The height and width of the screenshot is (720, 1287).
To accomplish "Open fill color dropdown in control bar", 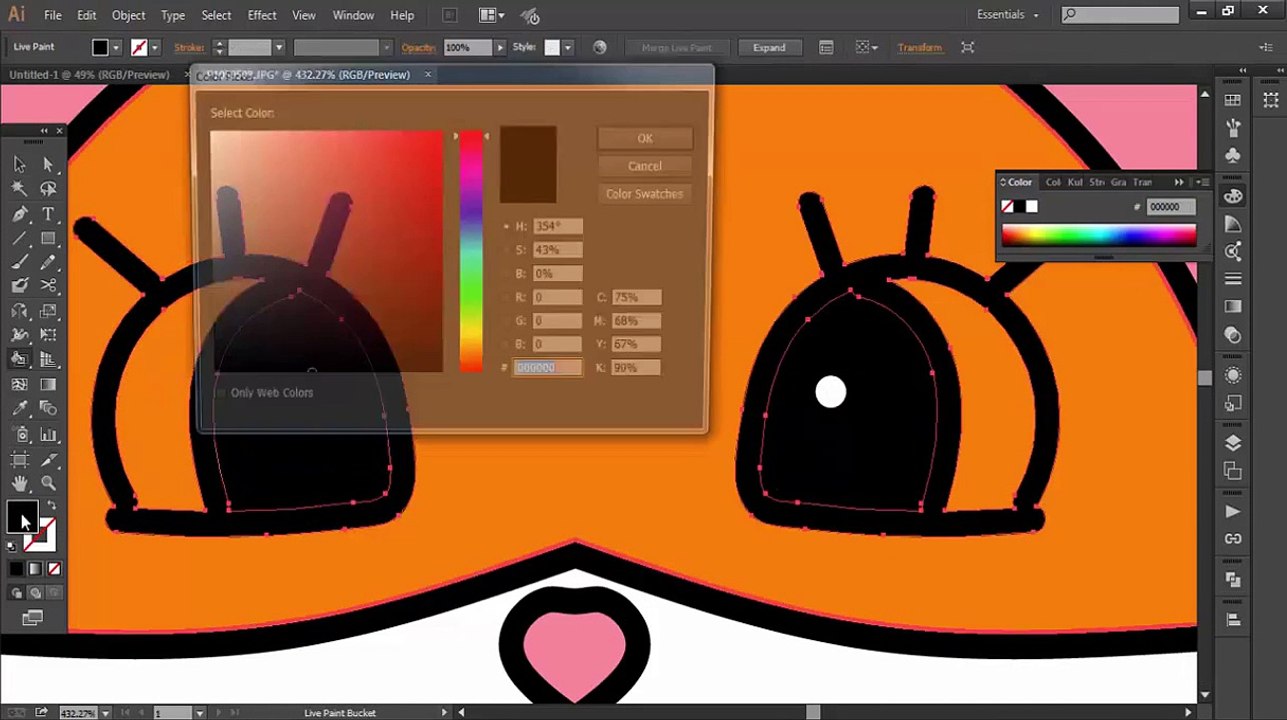I will pos(116,47).
